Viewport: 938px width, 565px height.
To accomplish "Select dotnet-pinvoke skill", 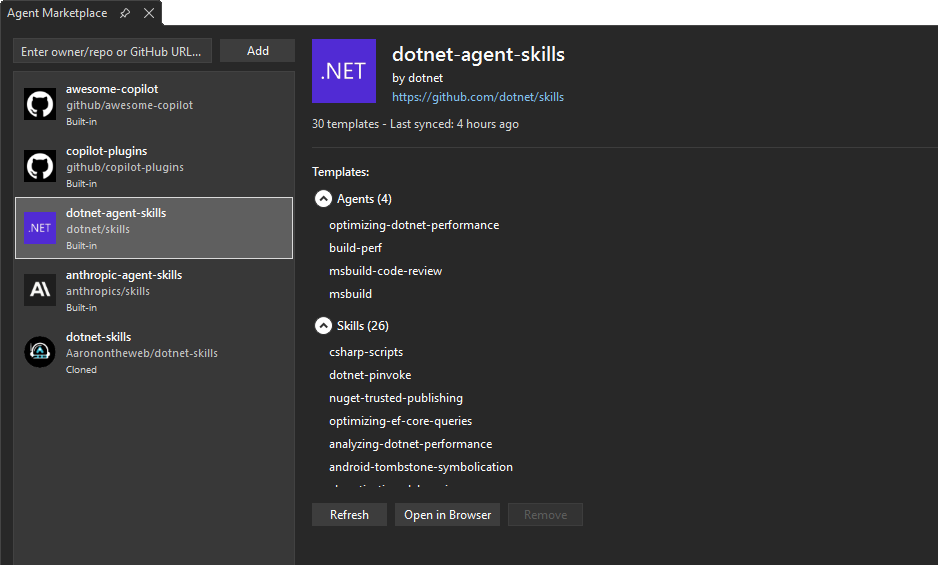I will (370, 375).
